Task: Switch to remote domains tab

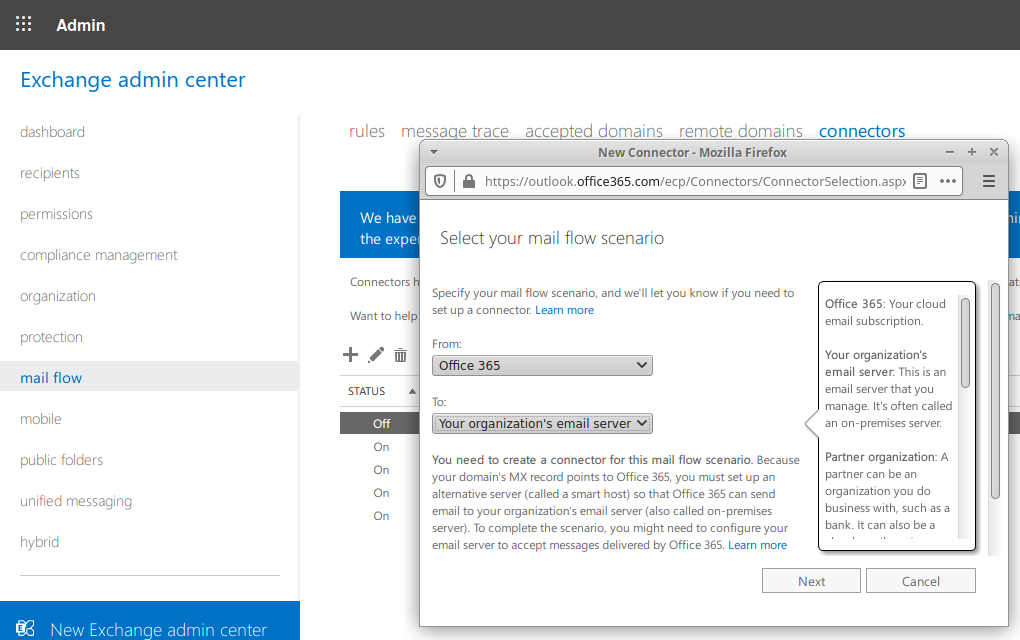Action: tap(741, 131)
